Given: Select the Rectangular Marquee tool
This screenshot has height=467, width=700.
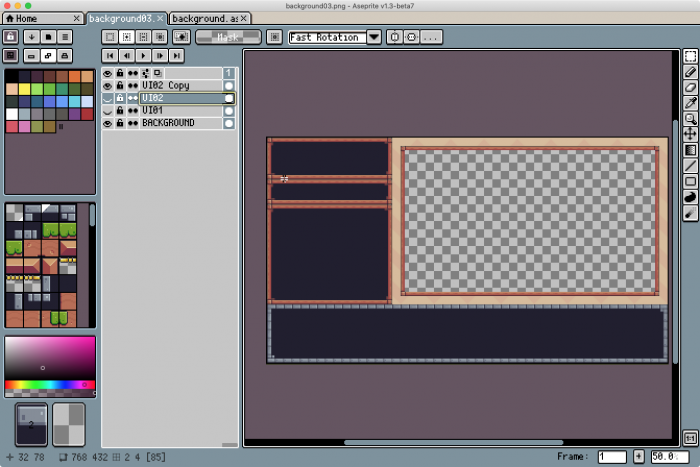Looking at the screenshot, I should [690, 57].
